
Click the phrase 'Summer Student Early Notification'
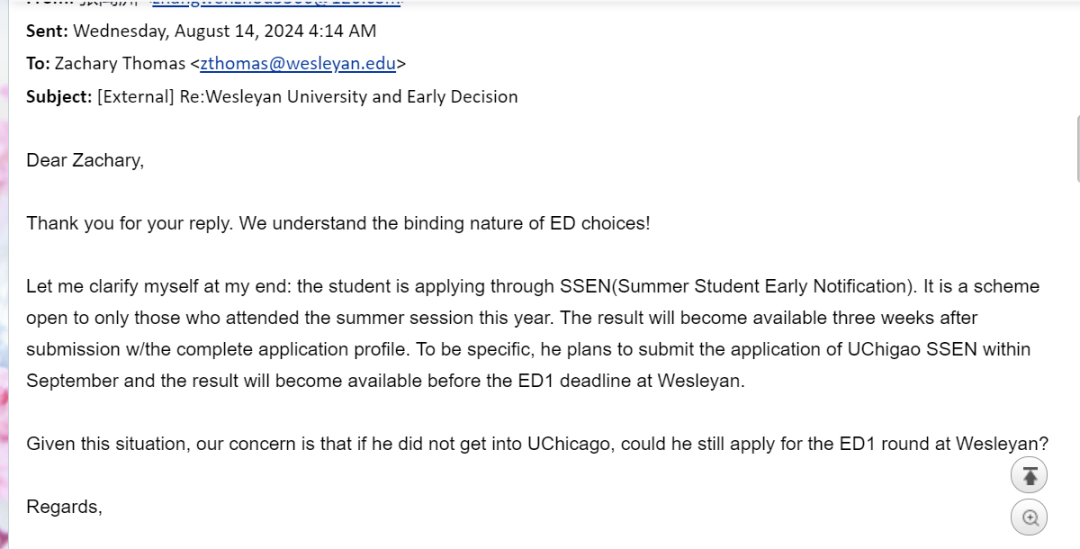tap(763, 287)
